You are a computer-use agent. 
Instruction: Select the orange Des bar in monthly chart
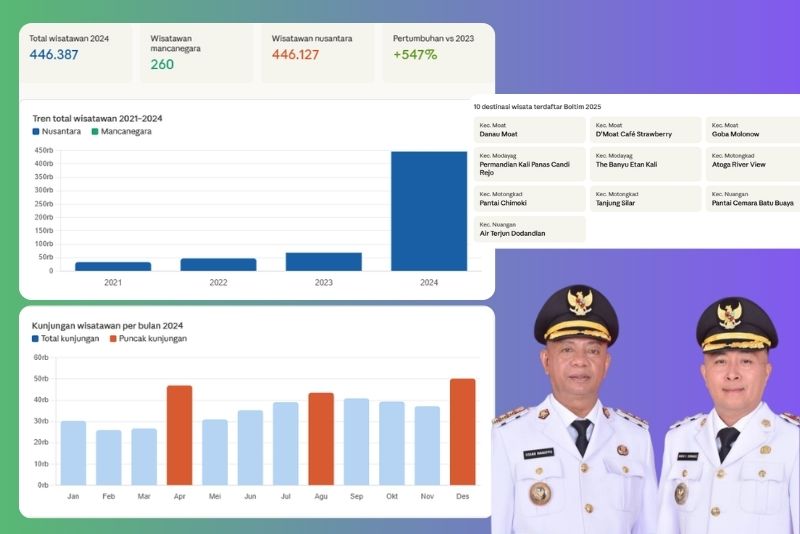click(463, 432)
